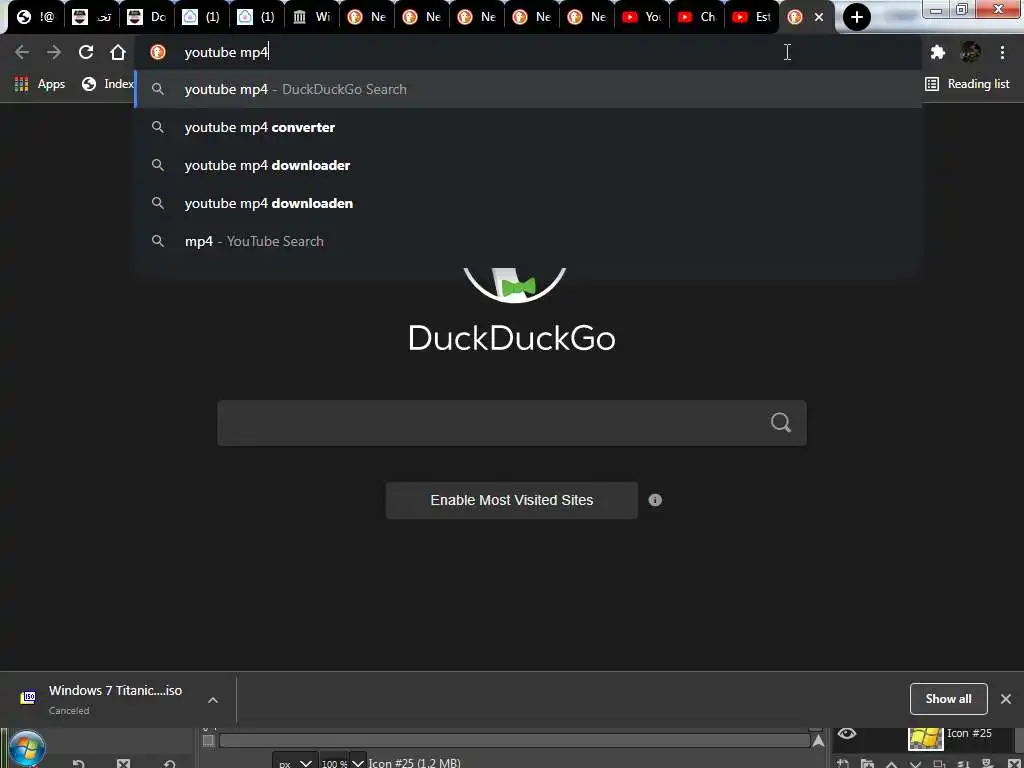Viewport: 1024px width, 768px height.
Task: Select suggestion "mp4 - YouTube Search"
Action: tap(528, 241)
